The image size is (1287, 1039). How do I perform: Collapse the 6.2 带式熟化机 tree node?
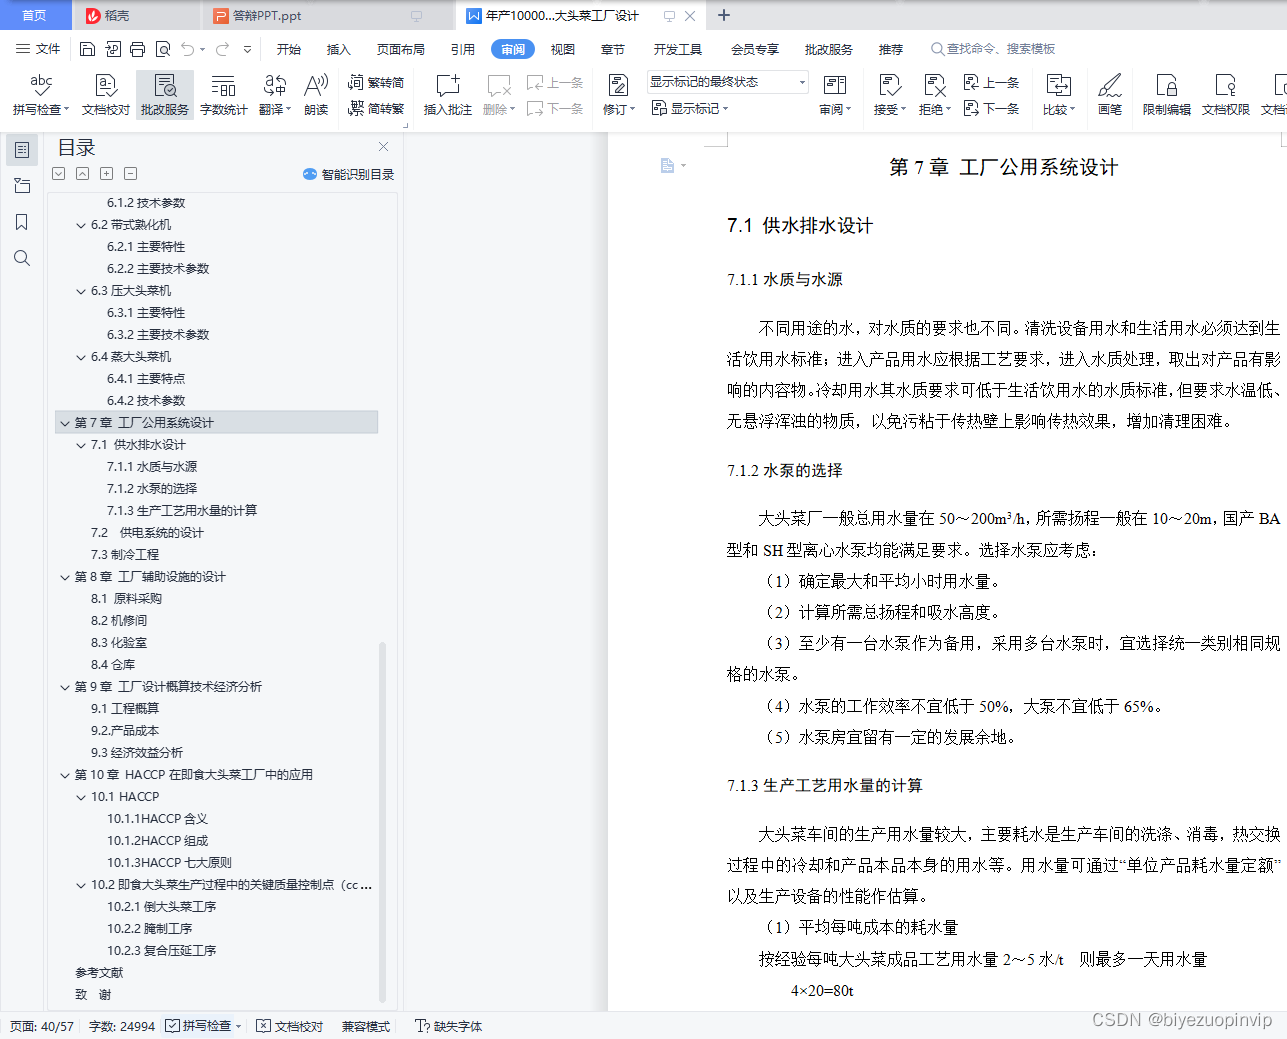coord(81,225)
